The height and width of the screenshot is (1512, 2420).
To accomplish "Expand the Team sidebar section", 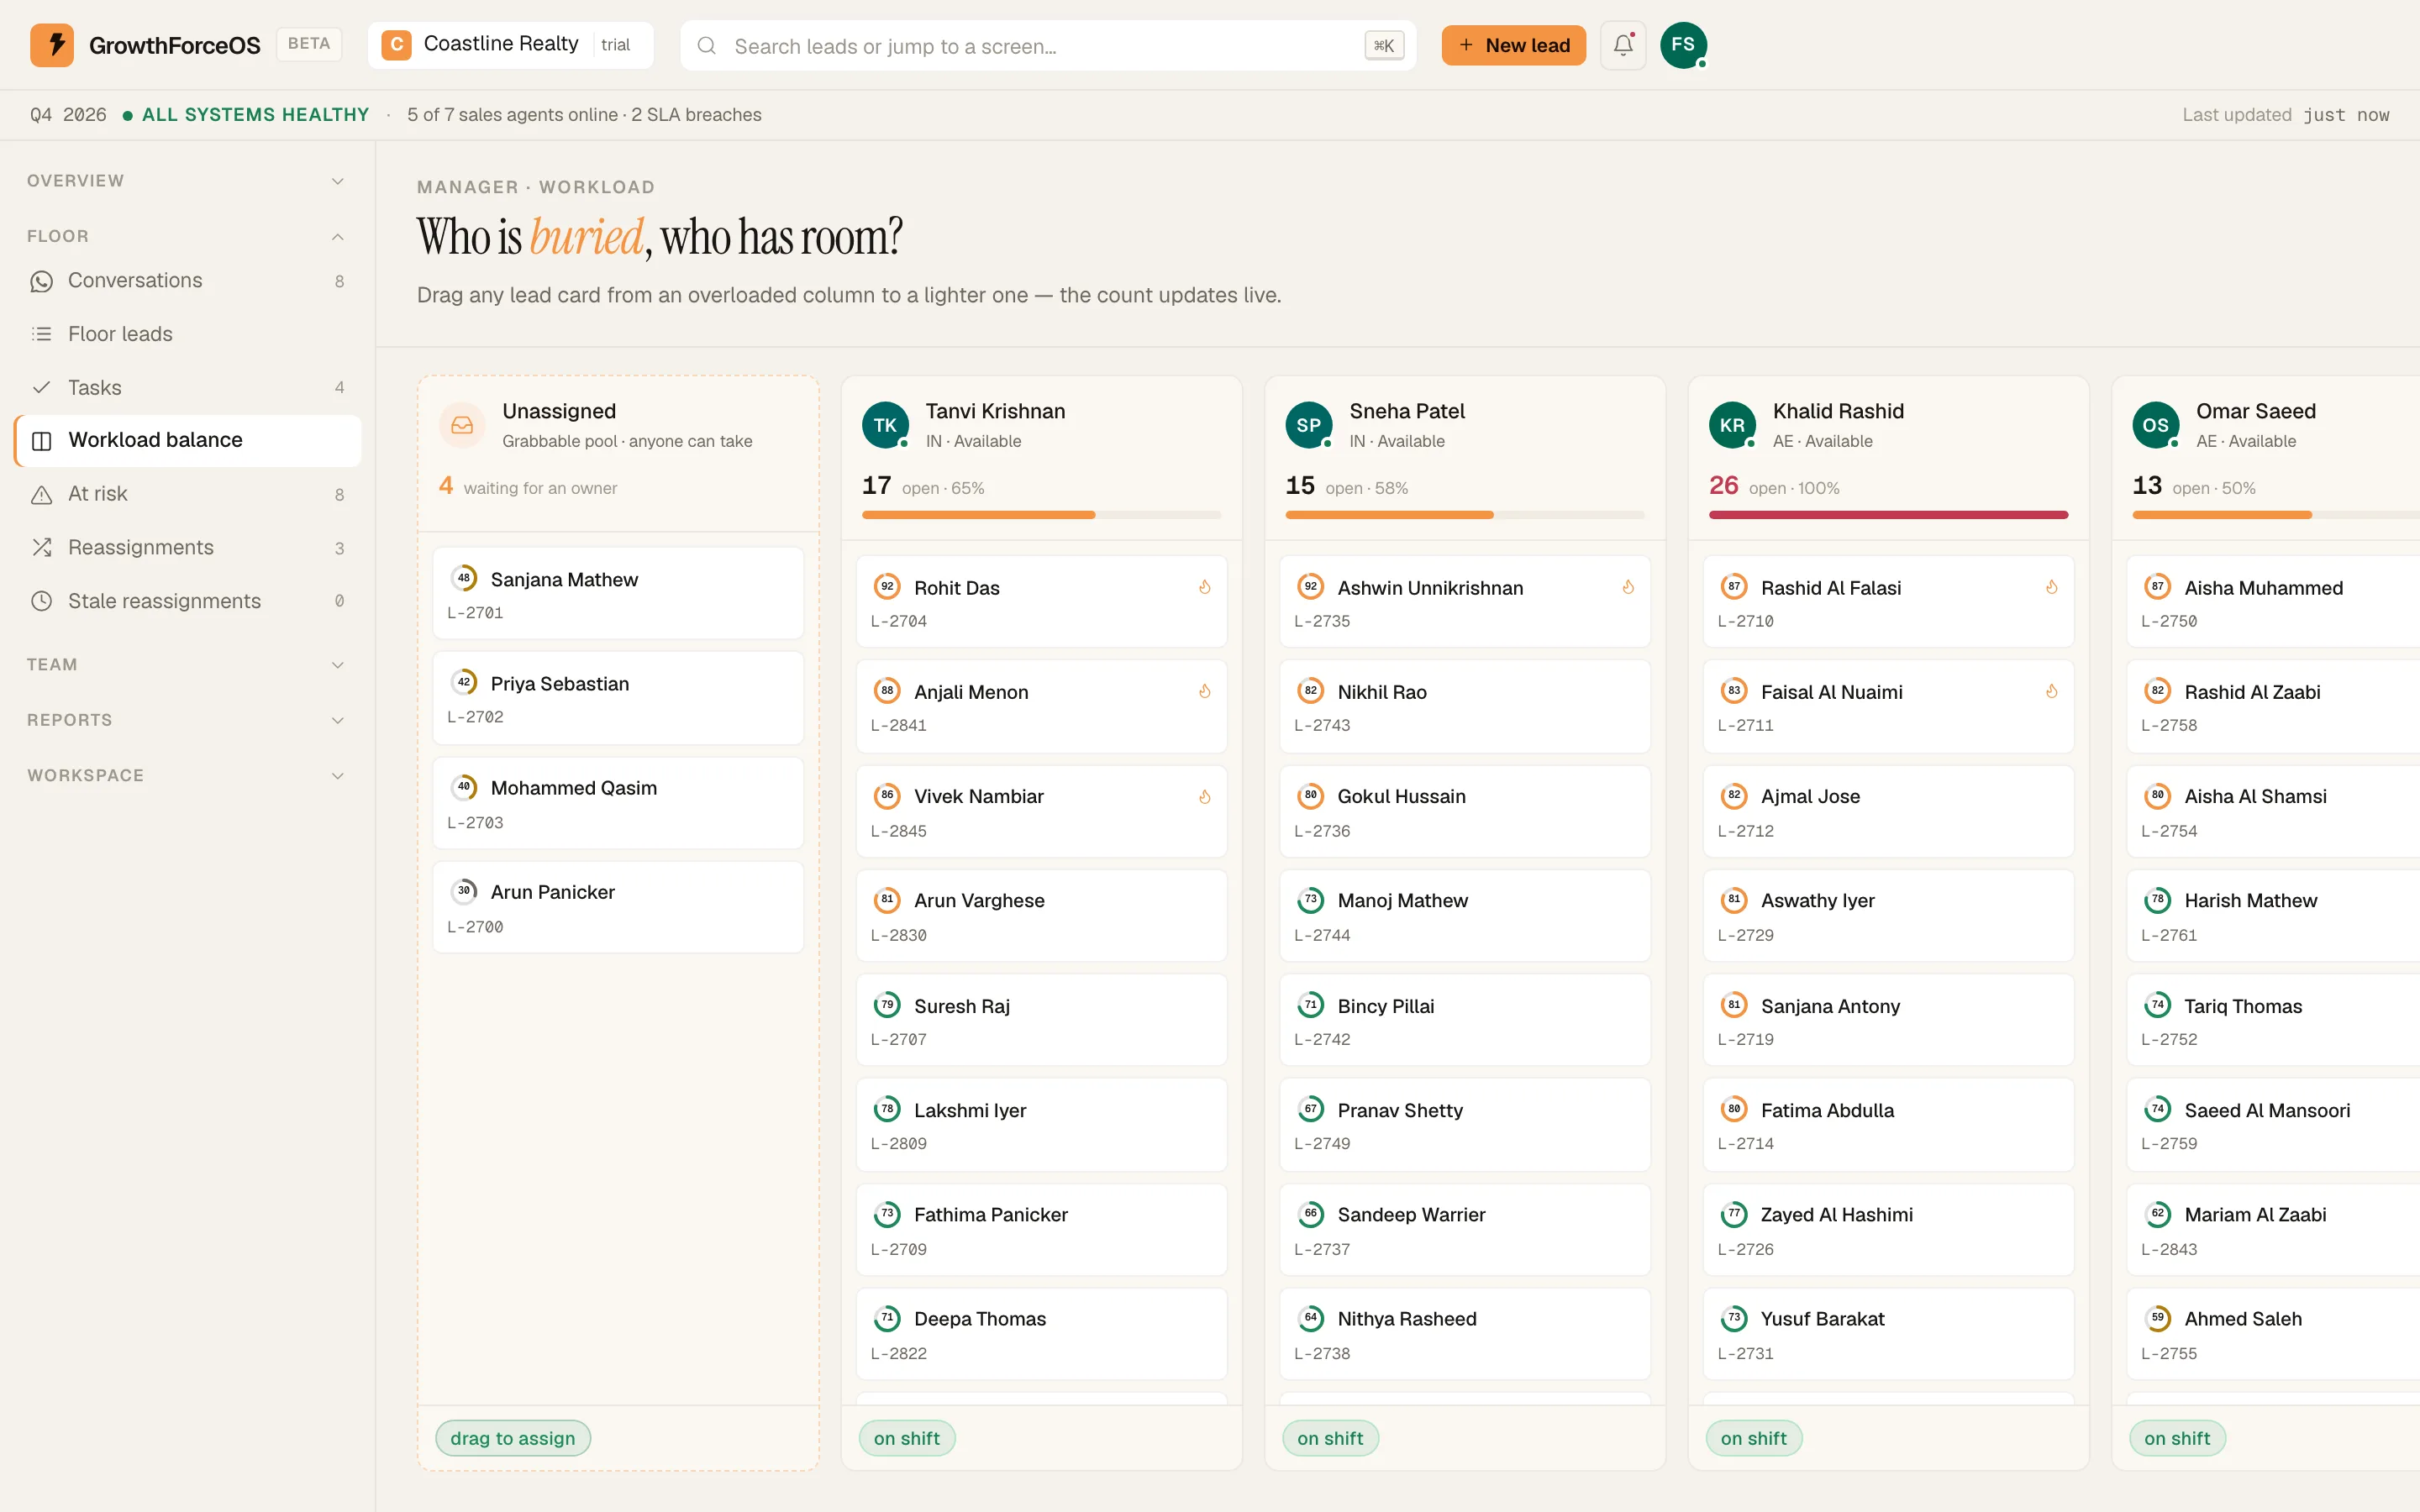I will point(186,665).
